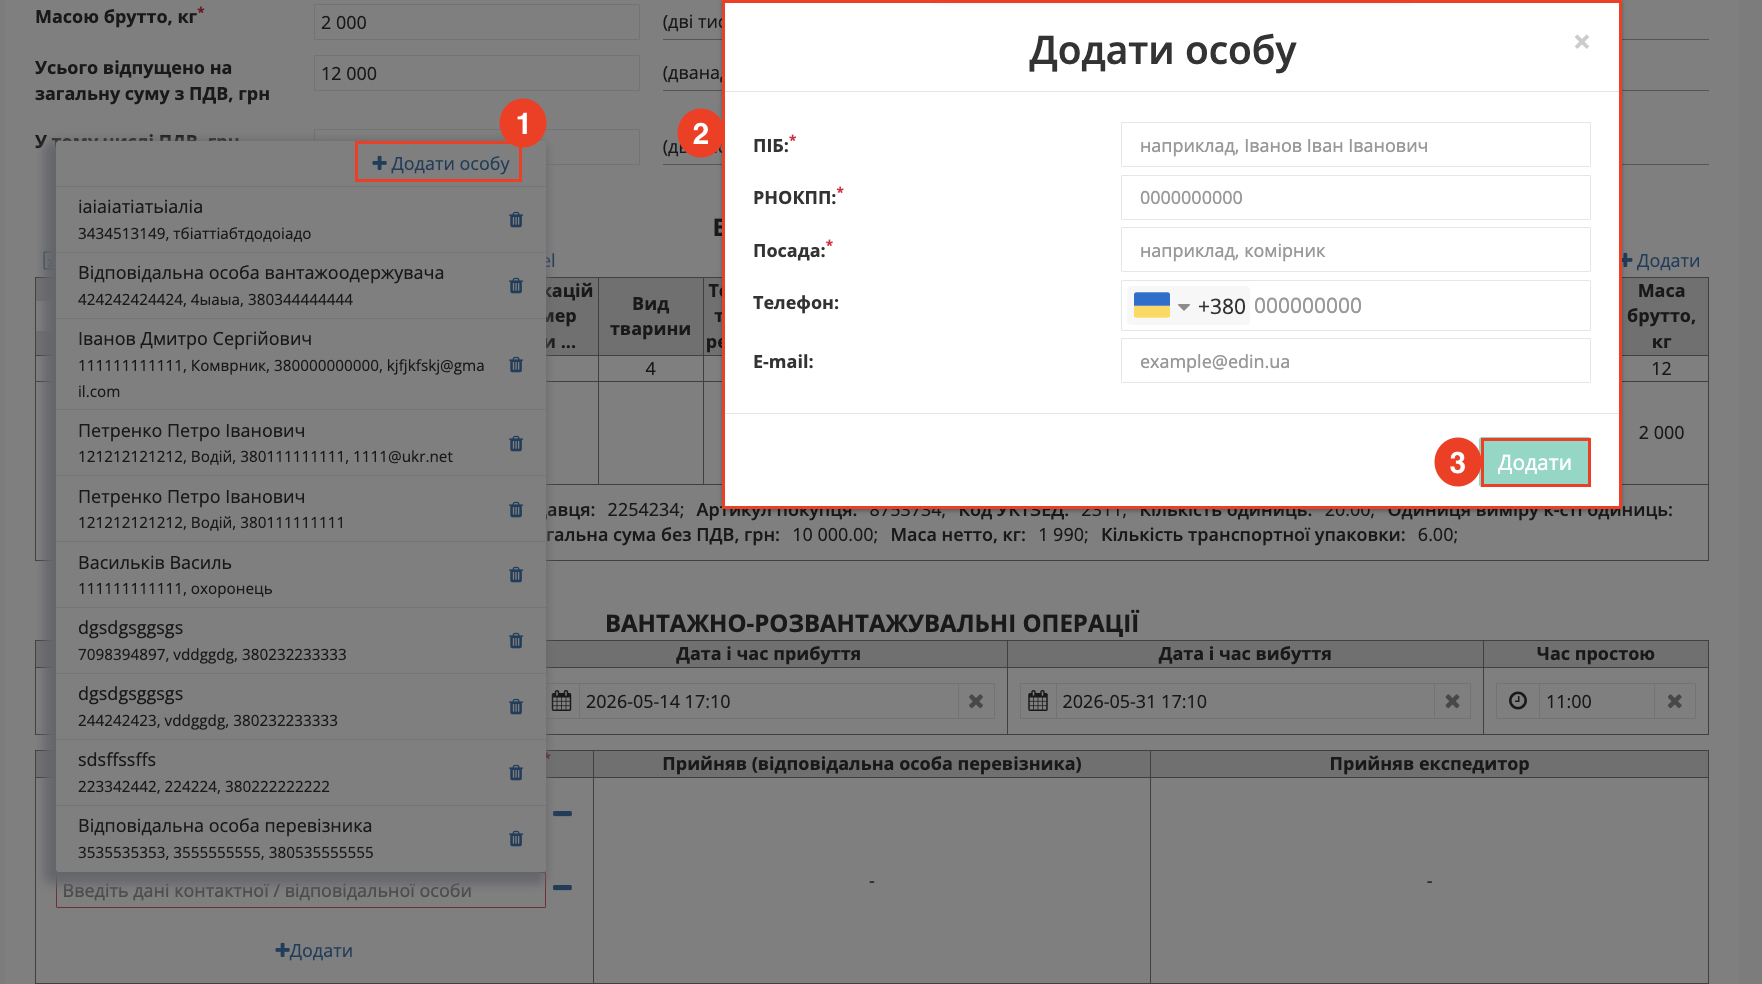Clear downtime value 11:00 with X
The width and height of the screenshot is (1762, 984).
pos(1675,702)
